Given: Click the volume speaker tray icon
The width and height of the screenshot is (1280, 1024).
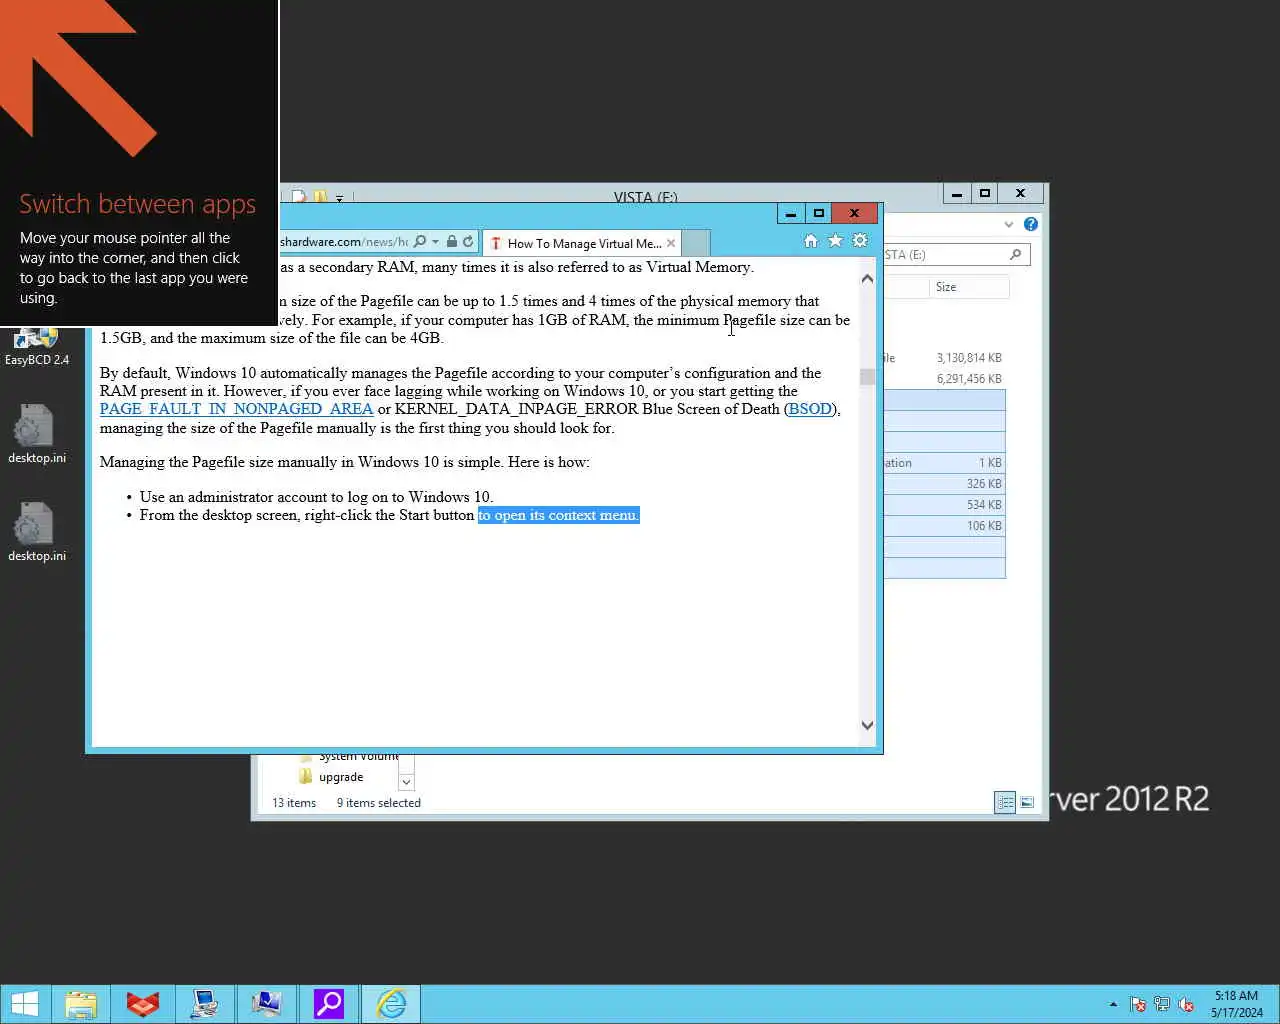Looking at the screenshot, I should [x=1186, y=1004].
